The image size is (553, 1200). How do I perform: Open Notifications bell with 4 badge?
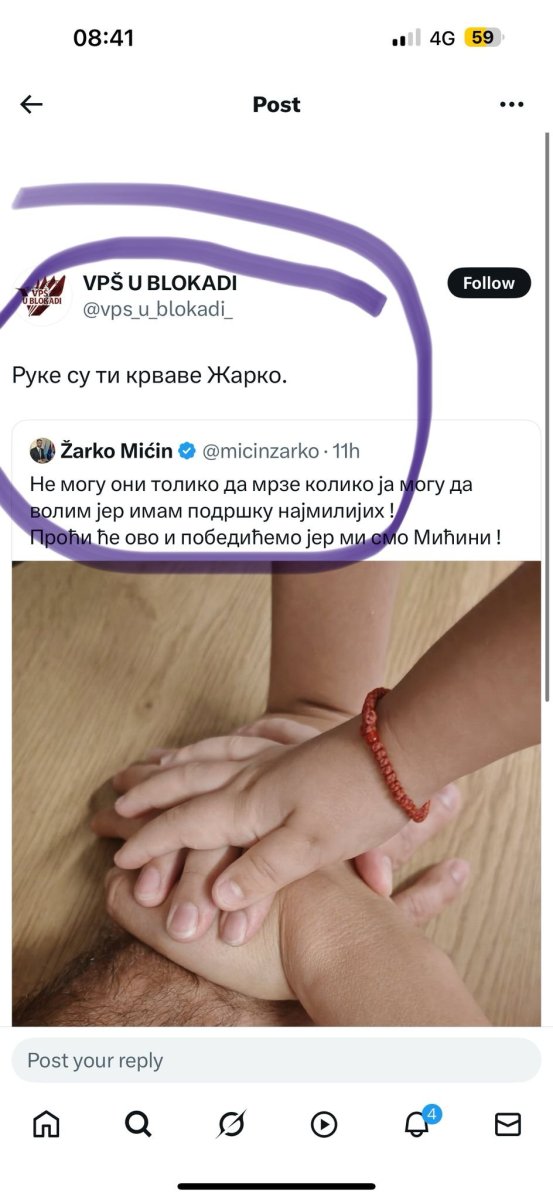click(x=418, y=1122)
